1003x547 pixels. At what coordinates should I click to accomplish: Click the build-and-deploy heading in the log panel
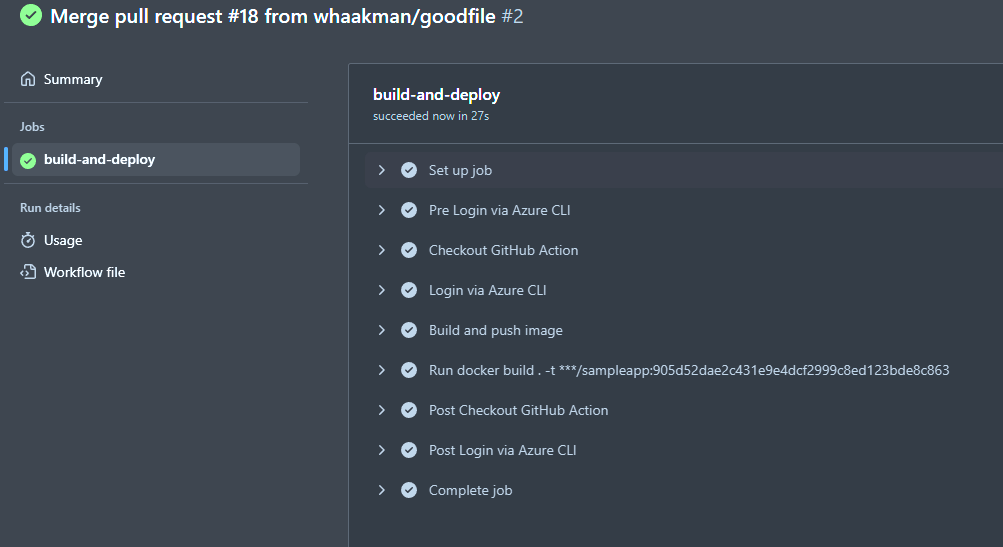(x=436, y=95)
